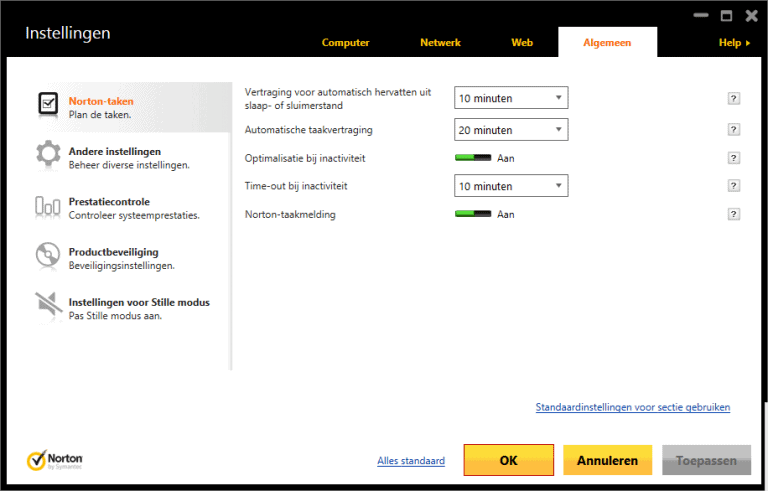768x491 pixels.
Task: Click the Toepassen button
Action: 706,460
